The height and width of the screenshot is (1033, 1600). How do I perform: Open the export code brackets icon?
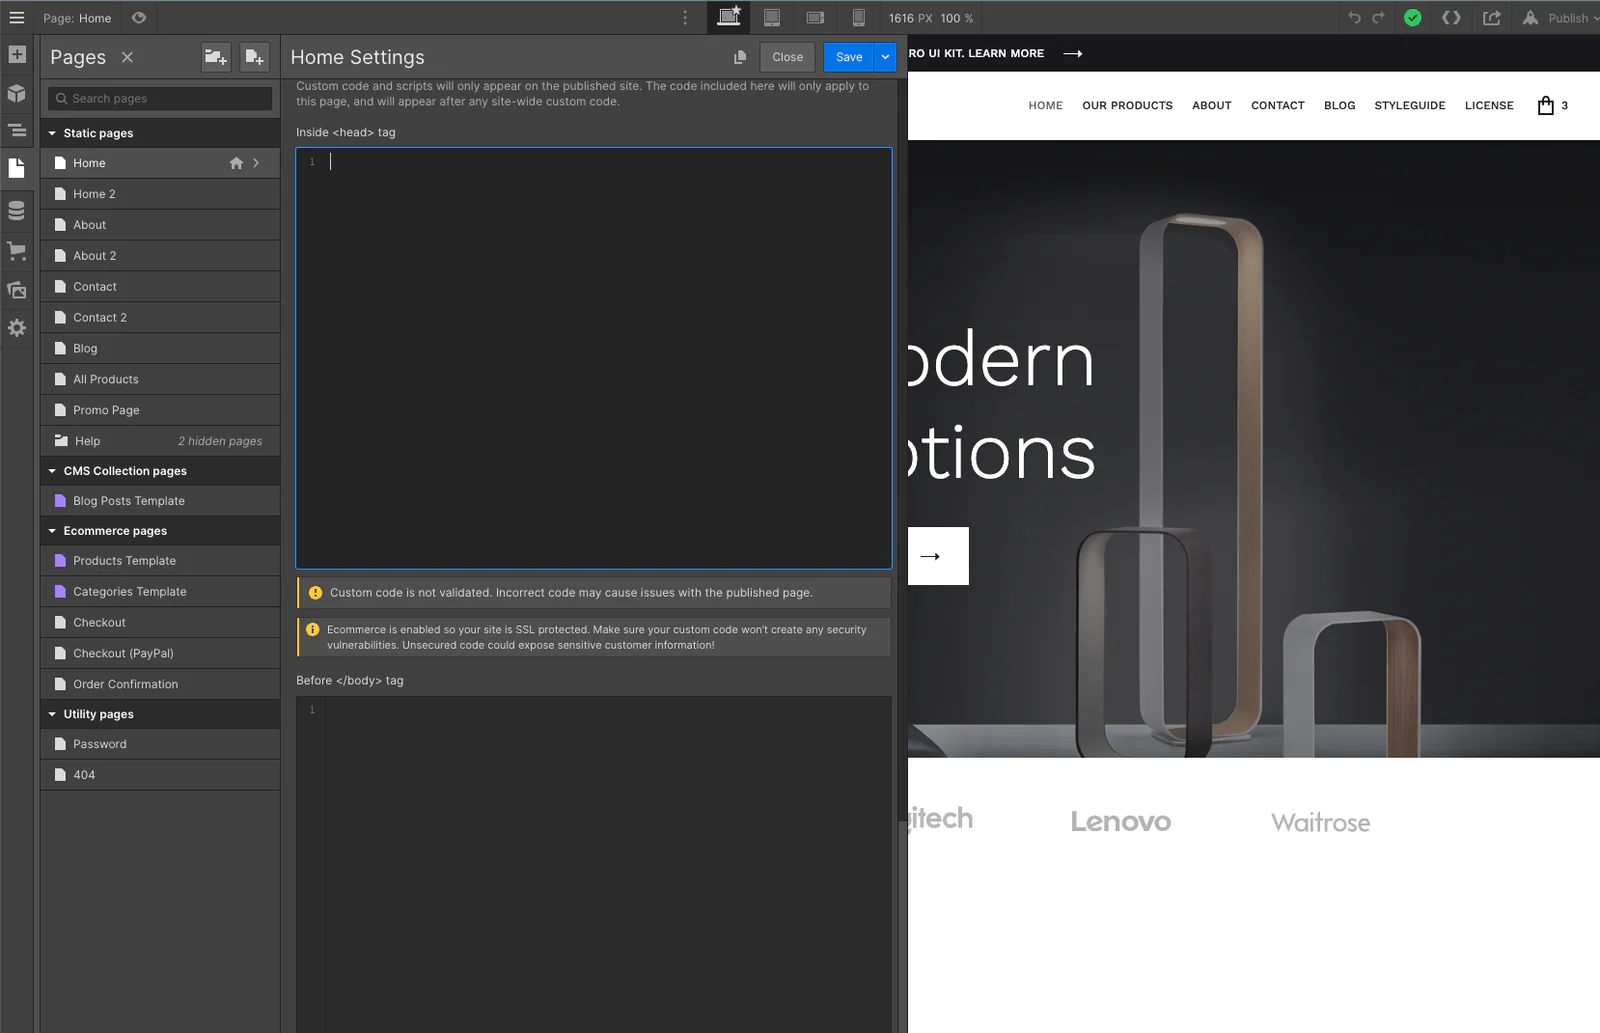pos(1451,18)
